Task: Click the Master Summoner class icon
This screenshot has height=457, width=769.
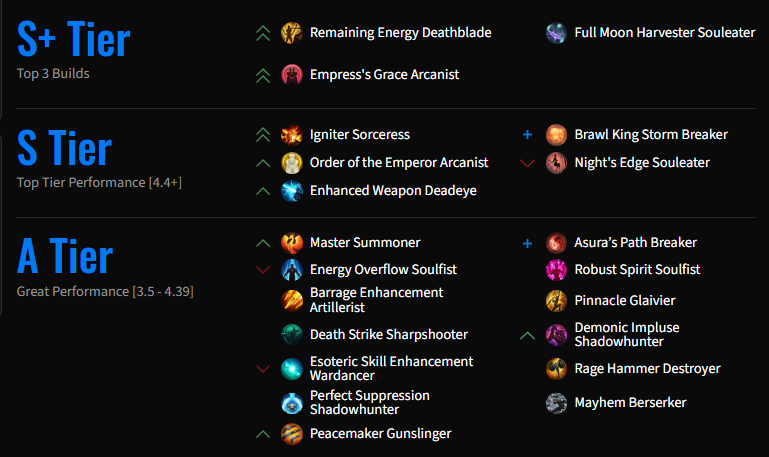Action: click(291, 243)
